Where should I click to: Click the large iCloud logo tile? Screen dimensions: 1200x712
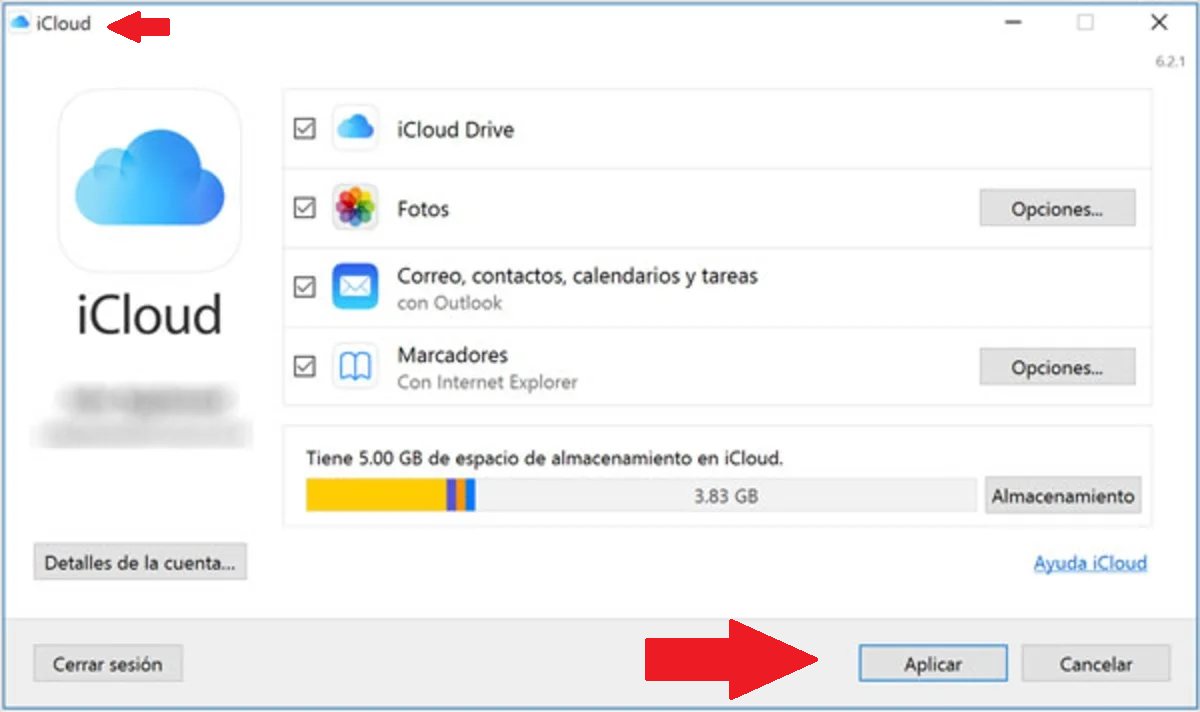149,181
